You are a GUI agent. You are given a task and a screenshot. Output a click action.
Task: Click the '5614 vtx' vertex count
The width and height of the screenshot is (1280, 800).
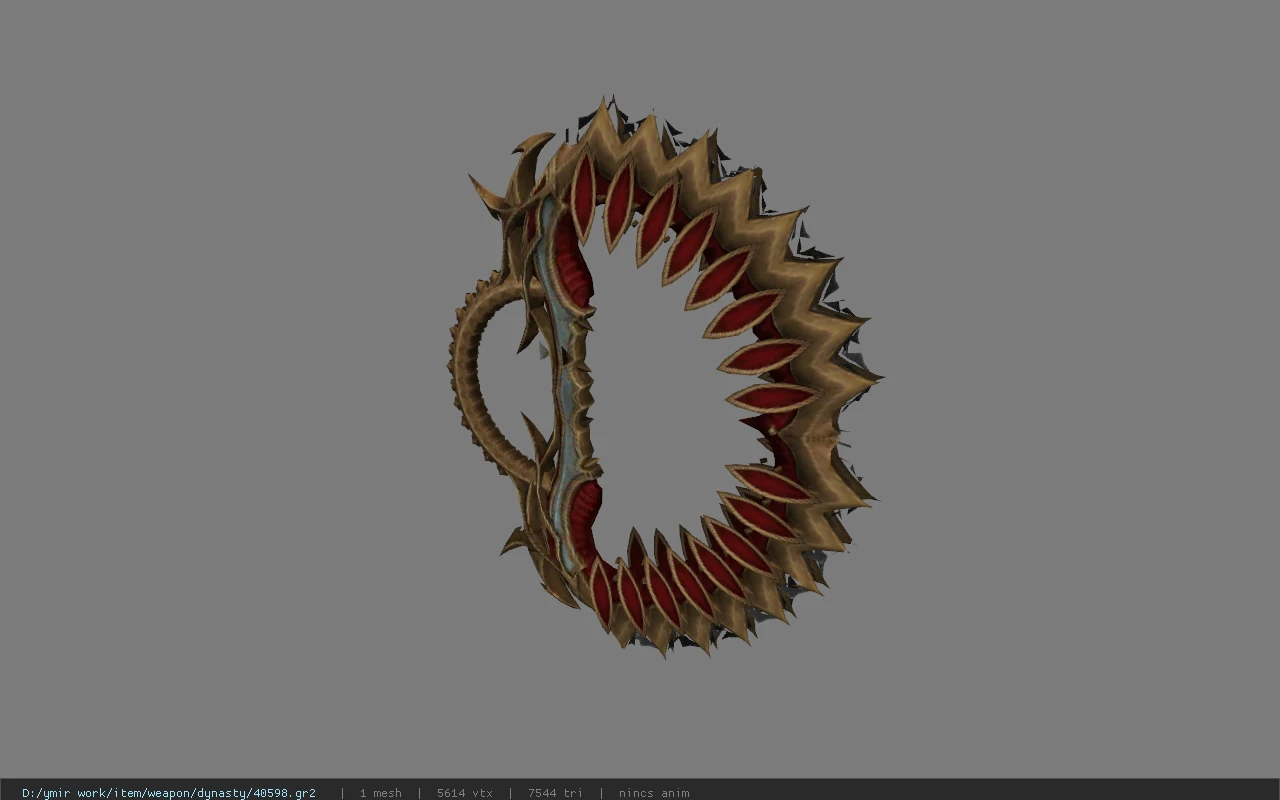[x=464, y=793]
